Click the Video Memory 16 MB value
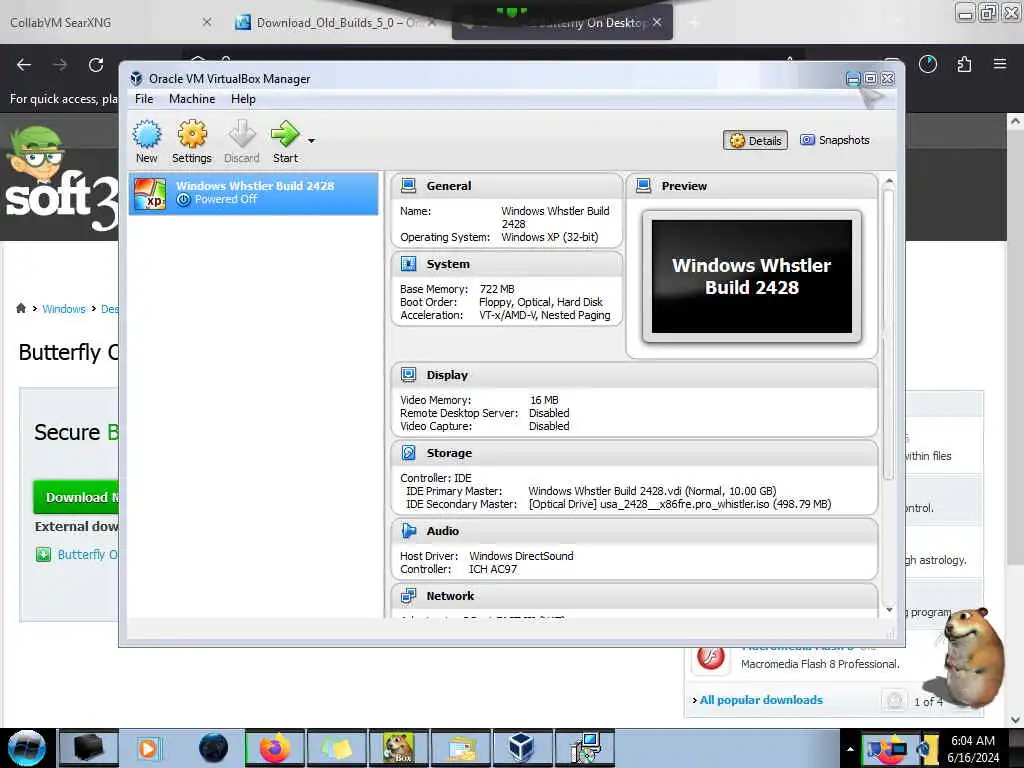1024x768 pixels. pos(544,400)
